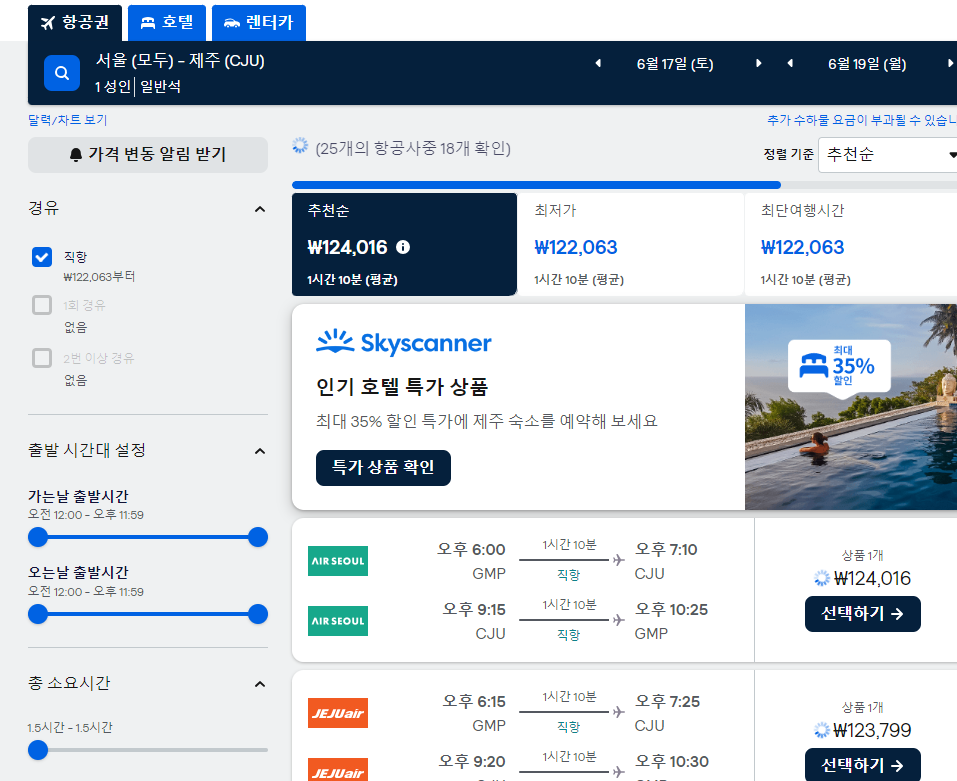Screen dimensions: 957x781
Task: Click the airplane icon on the 항공권 tab
Action: (x=48, y=22)
